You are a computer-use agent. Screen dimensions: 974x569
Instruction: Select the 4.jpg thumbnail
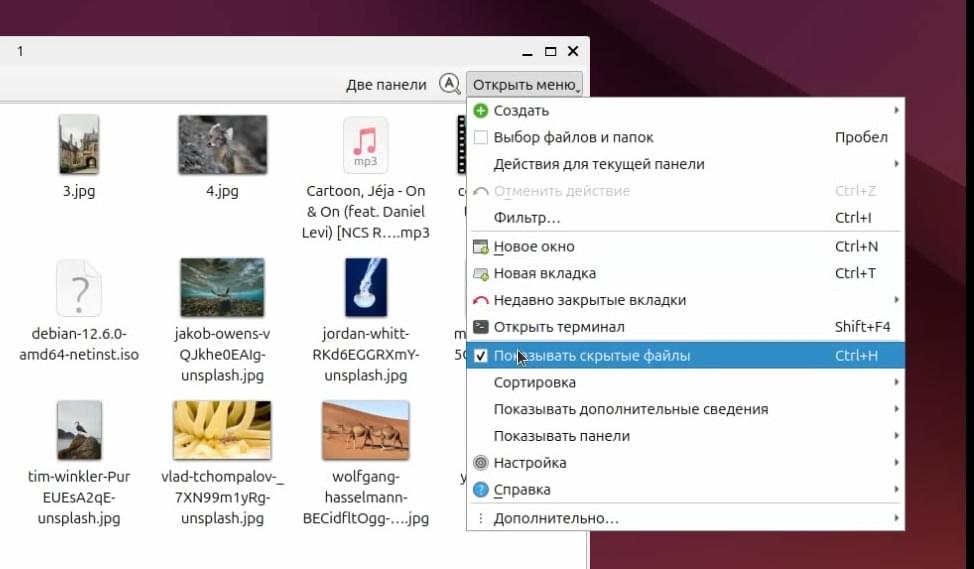[222, 145]
